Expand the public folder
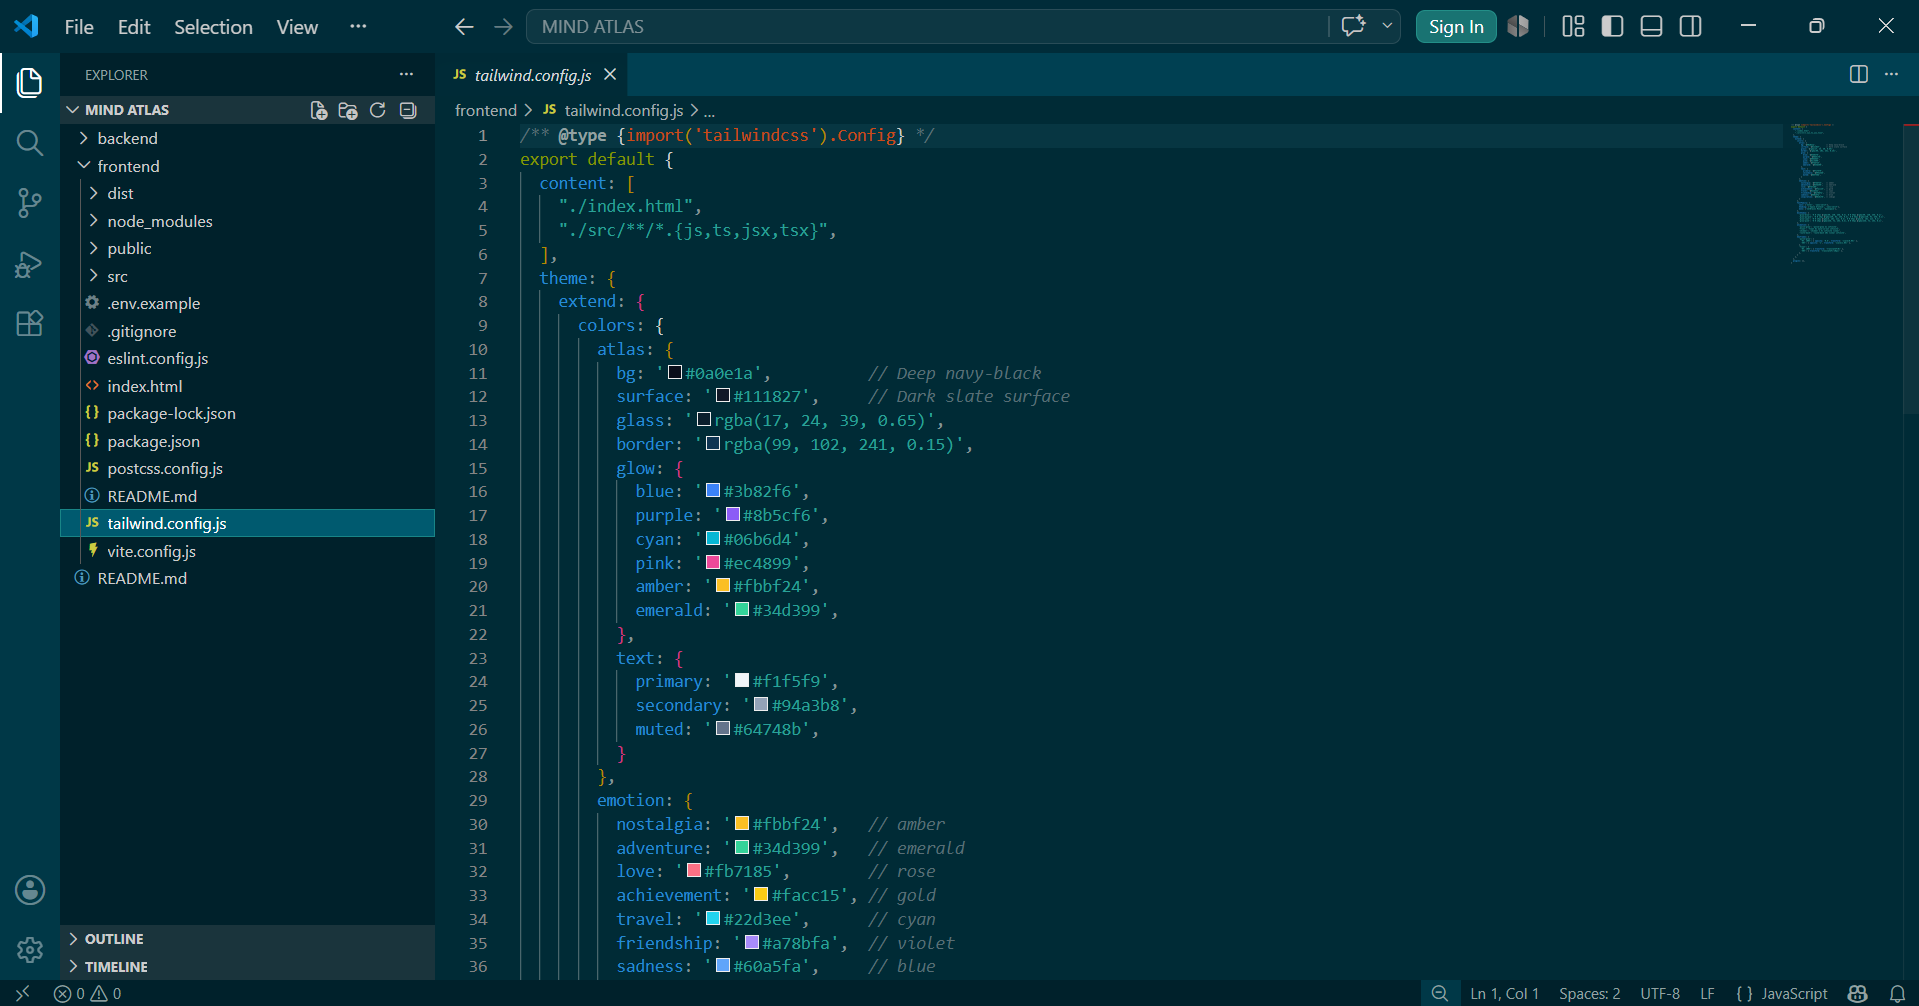This screenshot has height=1006, width=1919. (247, 248)
